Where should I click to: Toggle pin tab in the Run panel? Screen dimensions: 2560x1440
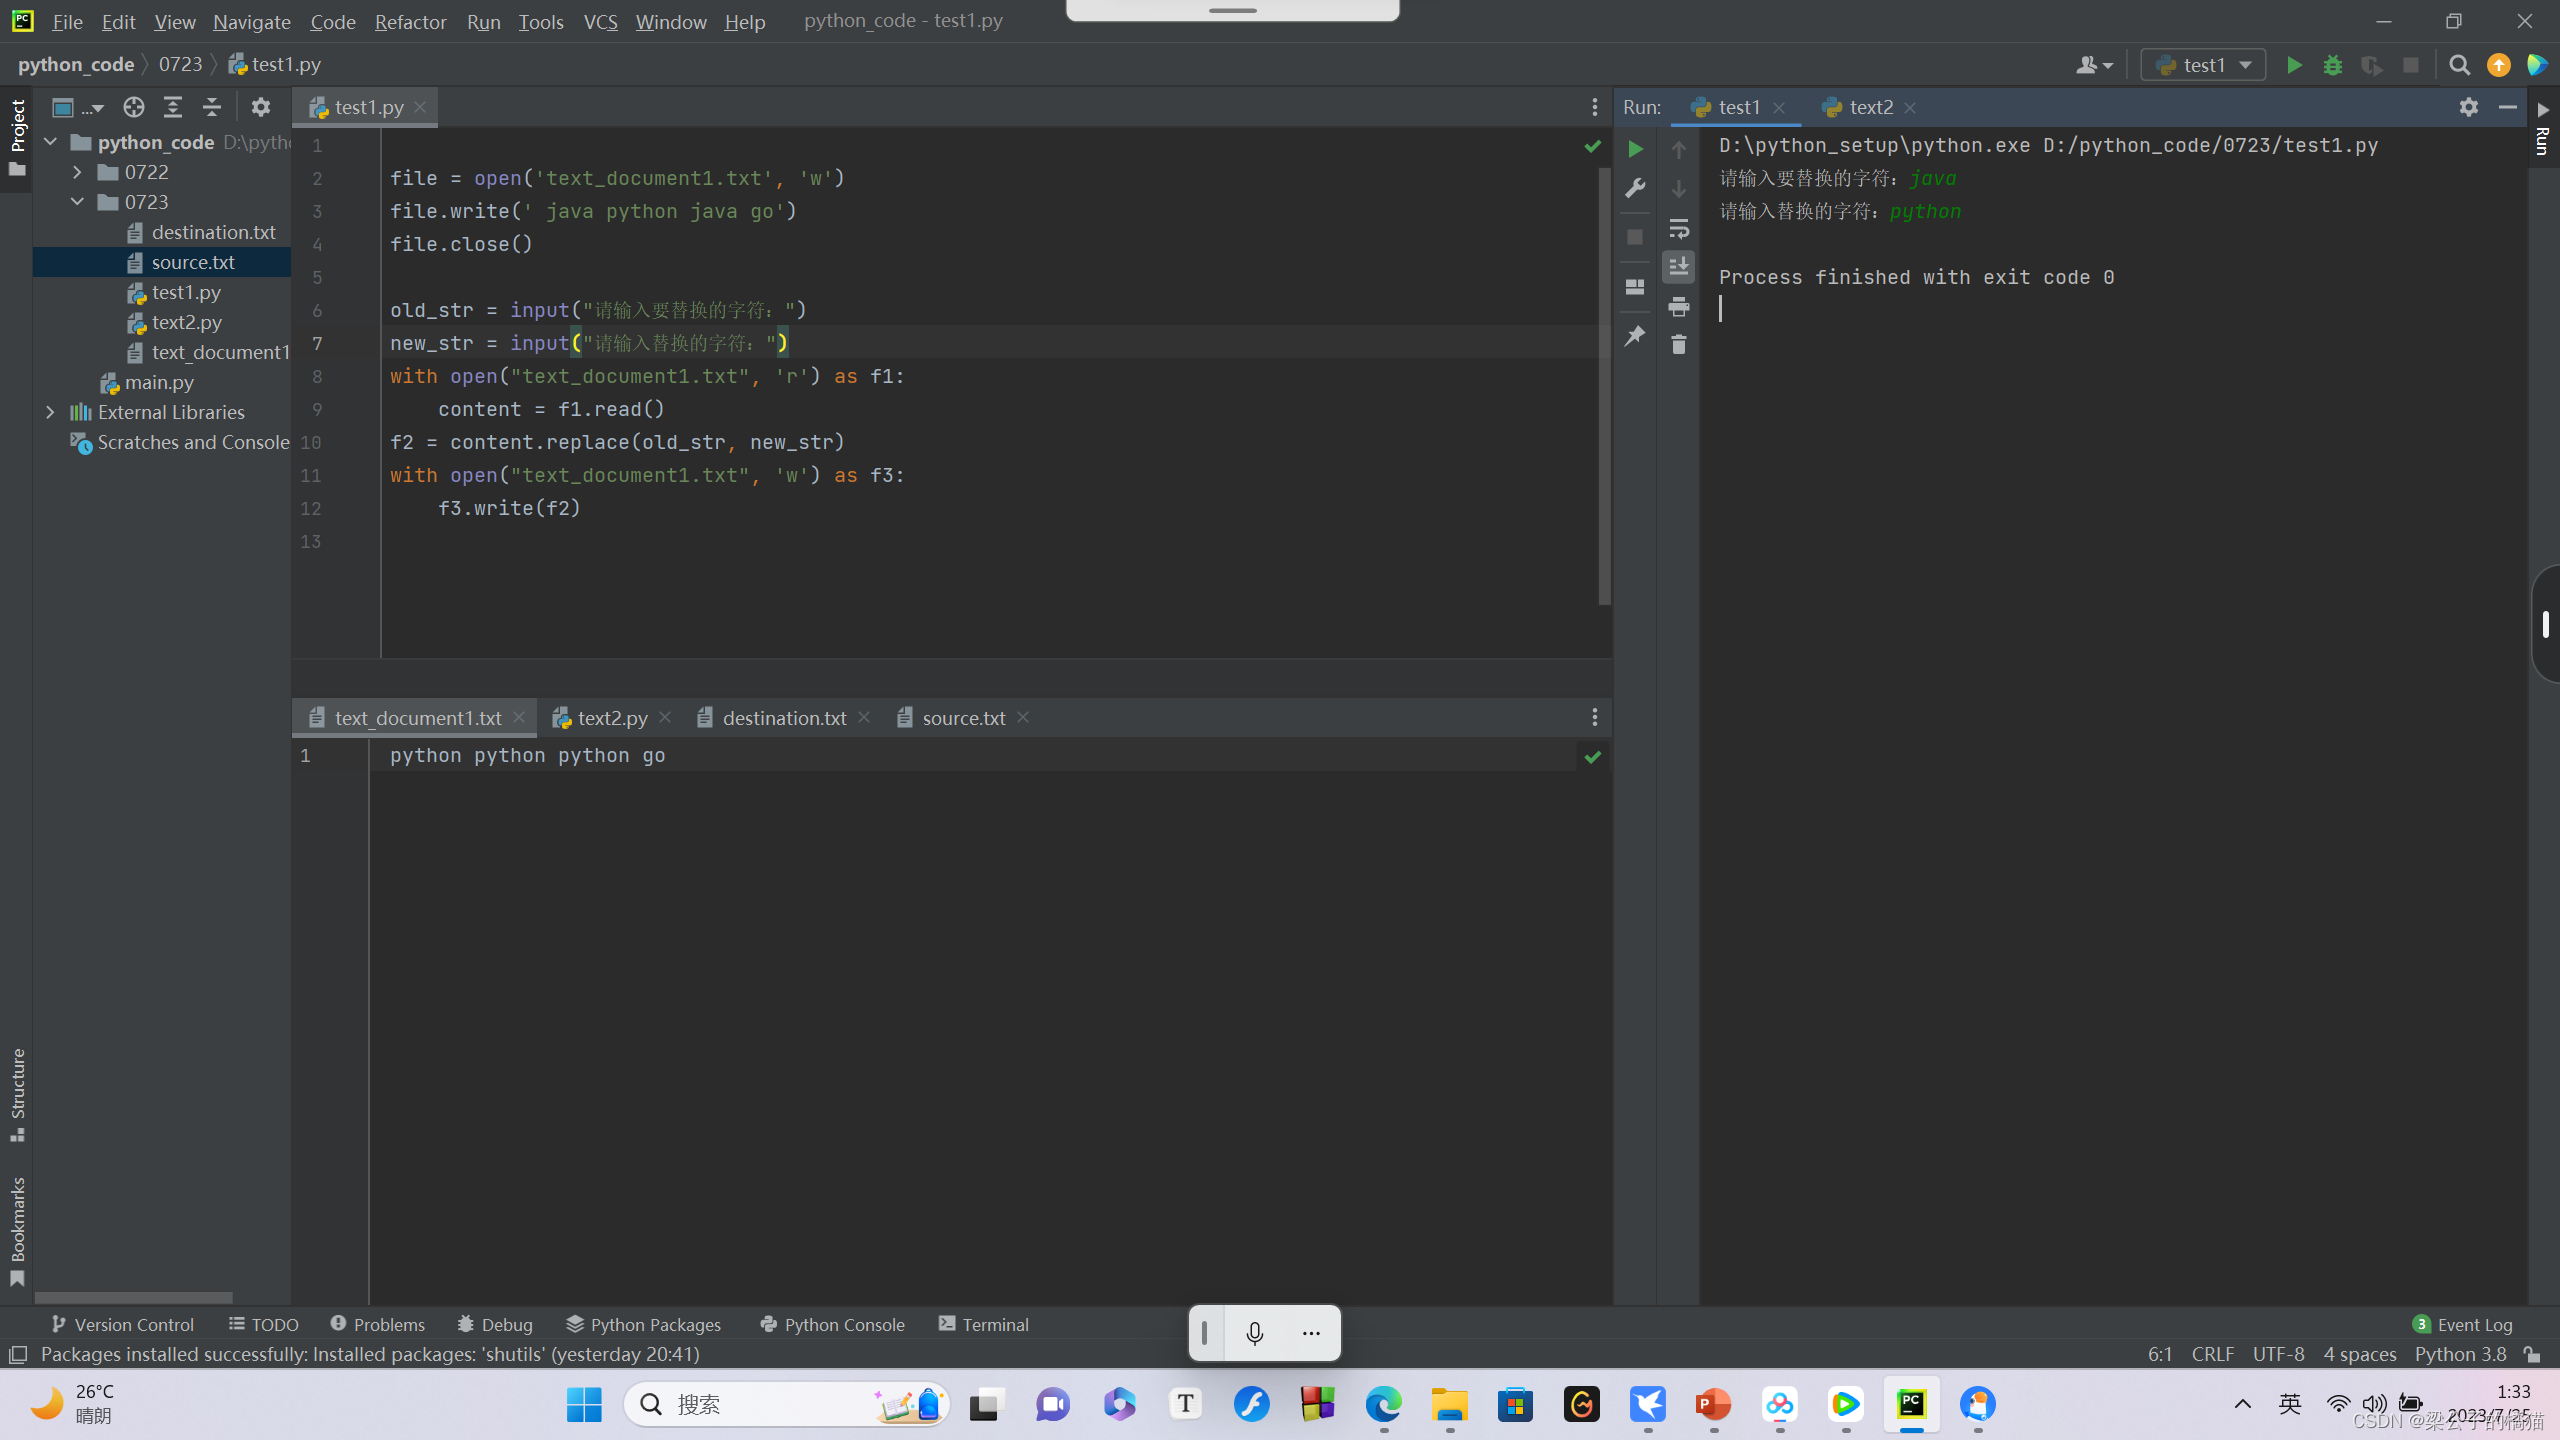[1635, 336]
